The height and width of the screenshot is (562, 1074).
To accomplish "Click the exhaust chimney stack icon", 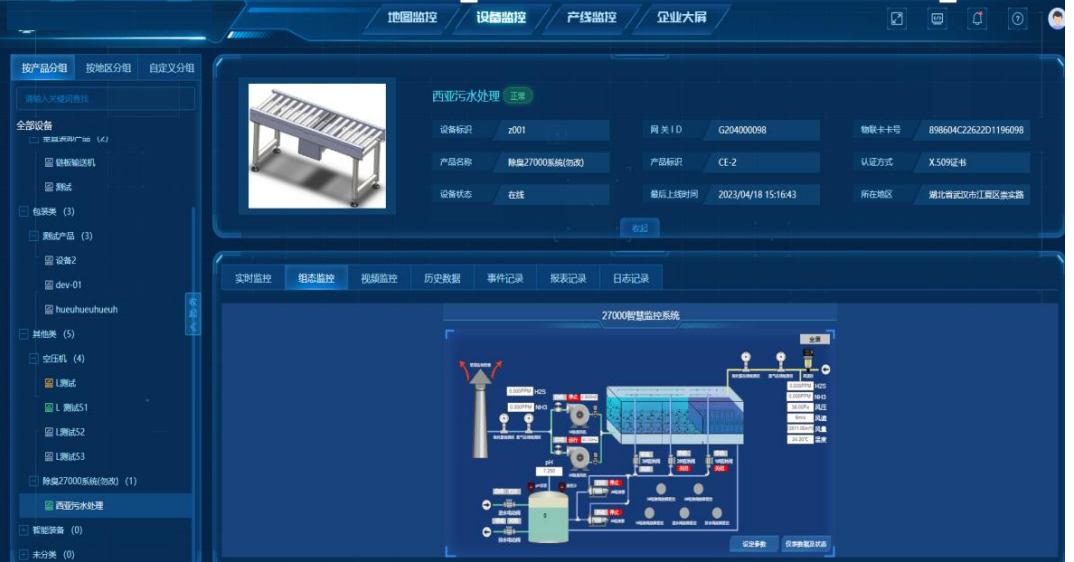I will click(480, 412).
